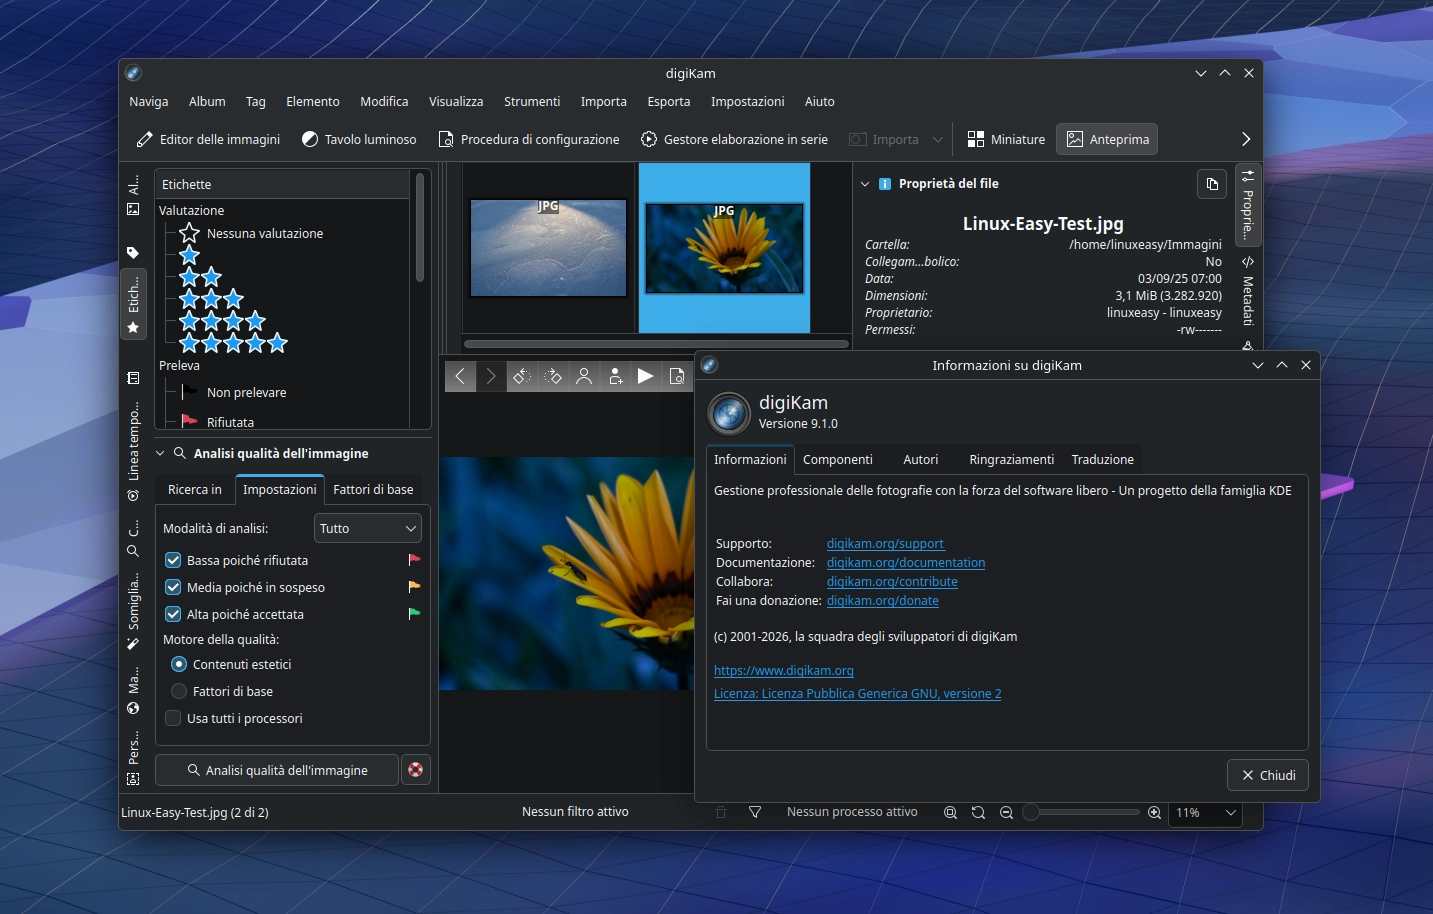Uncheck Alta poiché accettata checkbox

(x=173, y=614)
